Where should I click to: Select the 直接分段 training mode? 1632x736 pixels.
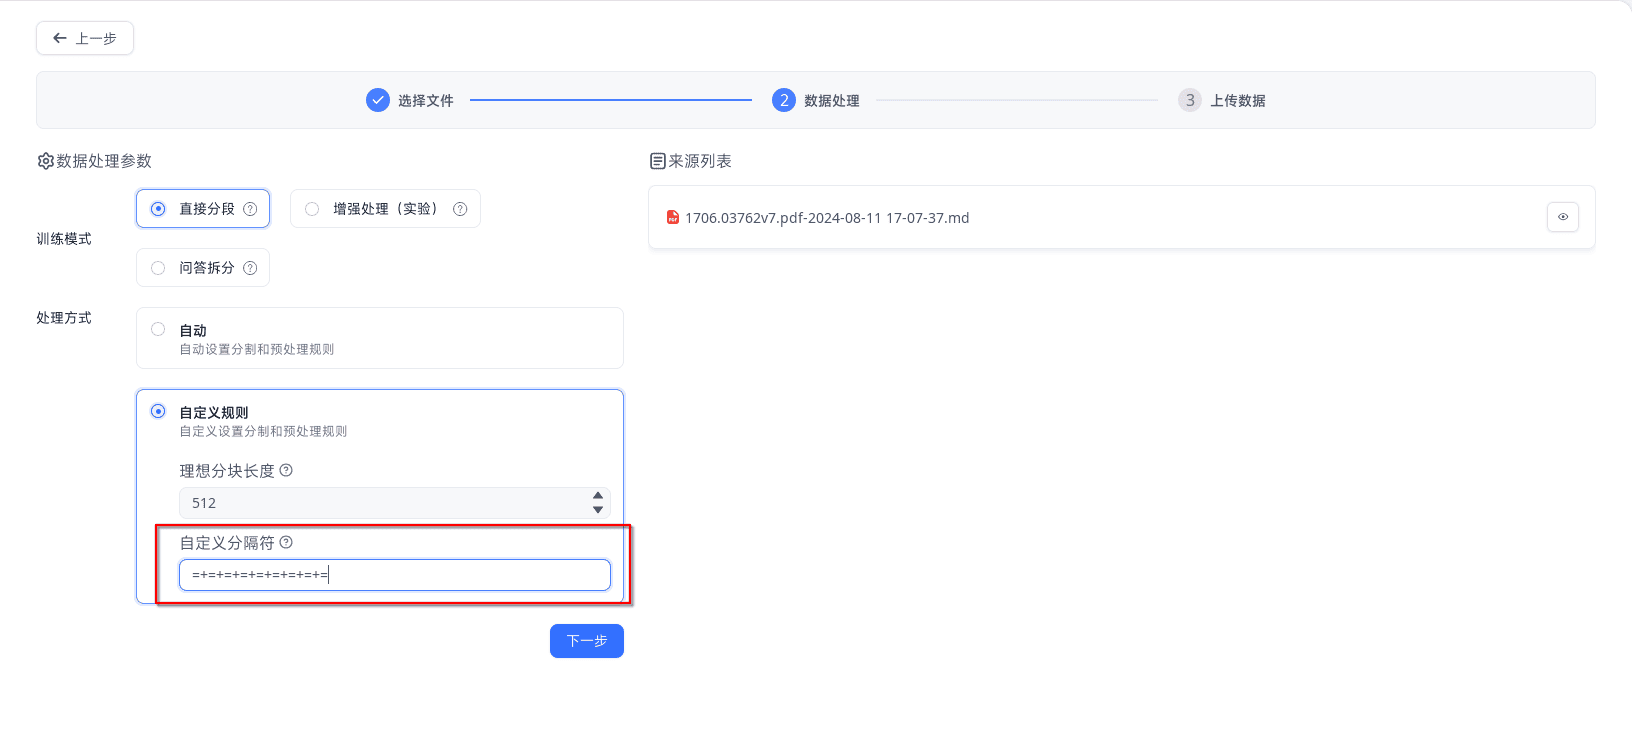tap(158, 209)
